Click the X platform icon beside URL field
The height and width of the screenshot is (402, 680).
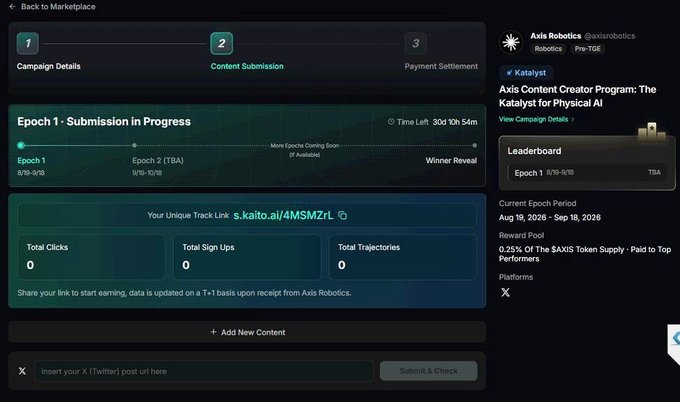tap(22, 371)
